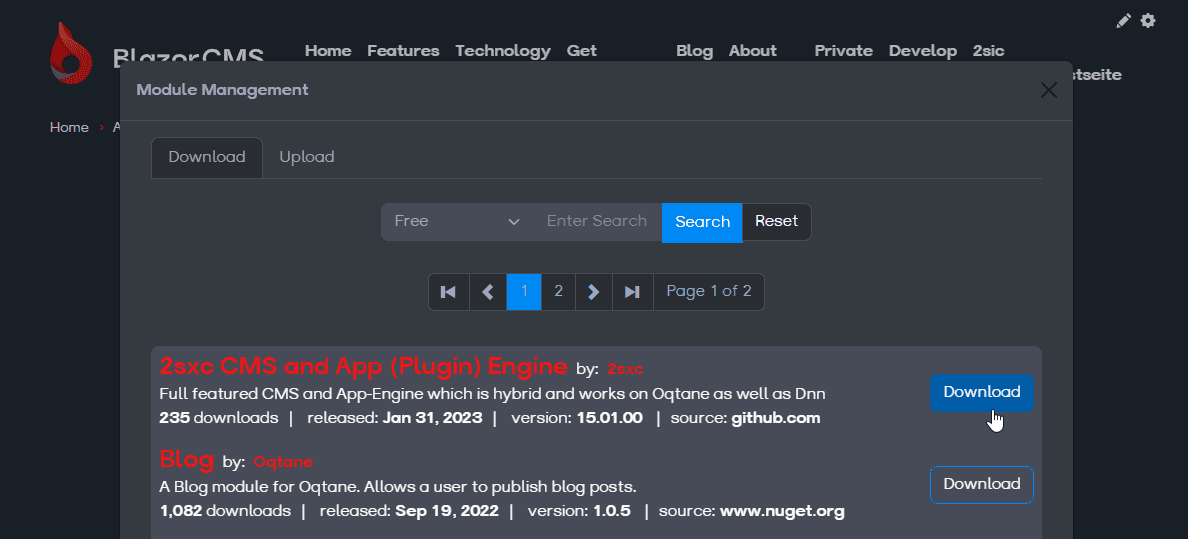Open the settings gear icon
1188x539 pixels.
click(x=1148, y=20)
